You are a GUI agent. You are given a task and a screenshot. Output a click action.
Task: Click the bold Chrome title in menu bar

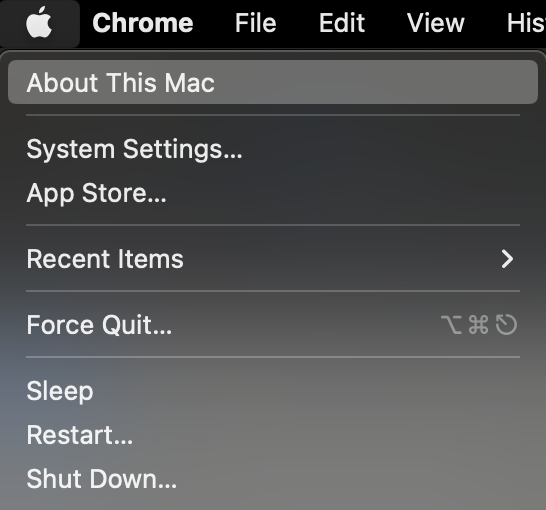(x=143, y=23)
